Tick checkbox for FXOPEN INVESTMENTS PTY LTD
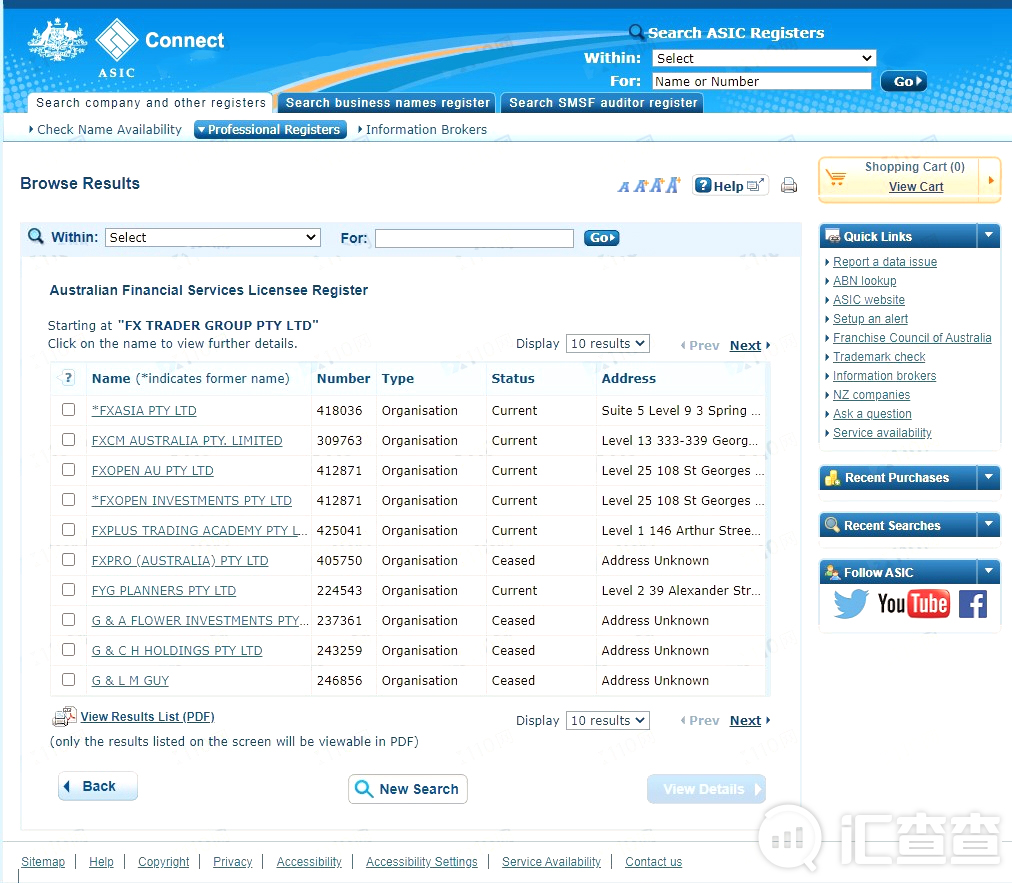Image resolution: width=1012 pixels, height=883 pixels. [68, 500]
